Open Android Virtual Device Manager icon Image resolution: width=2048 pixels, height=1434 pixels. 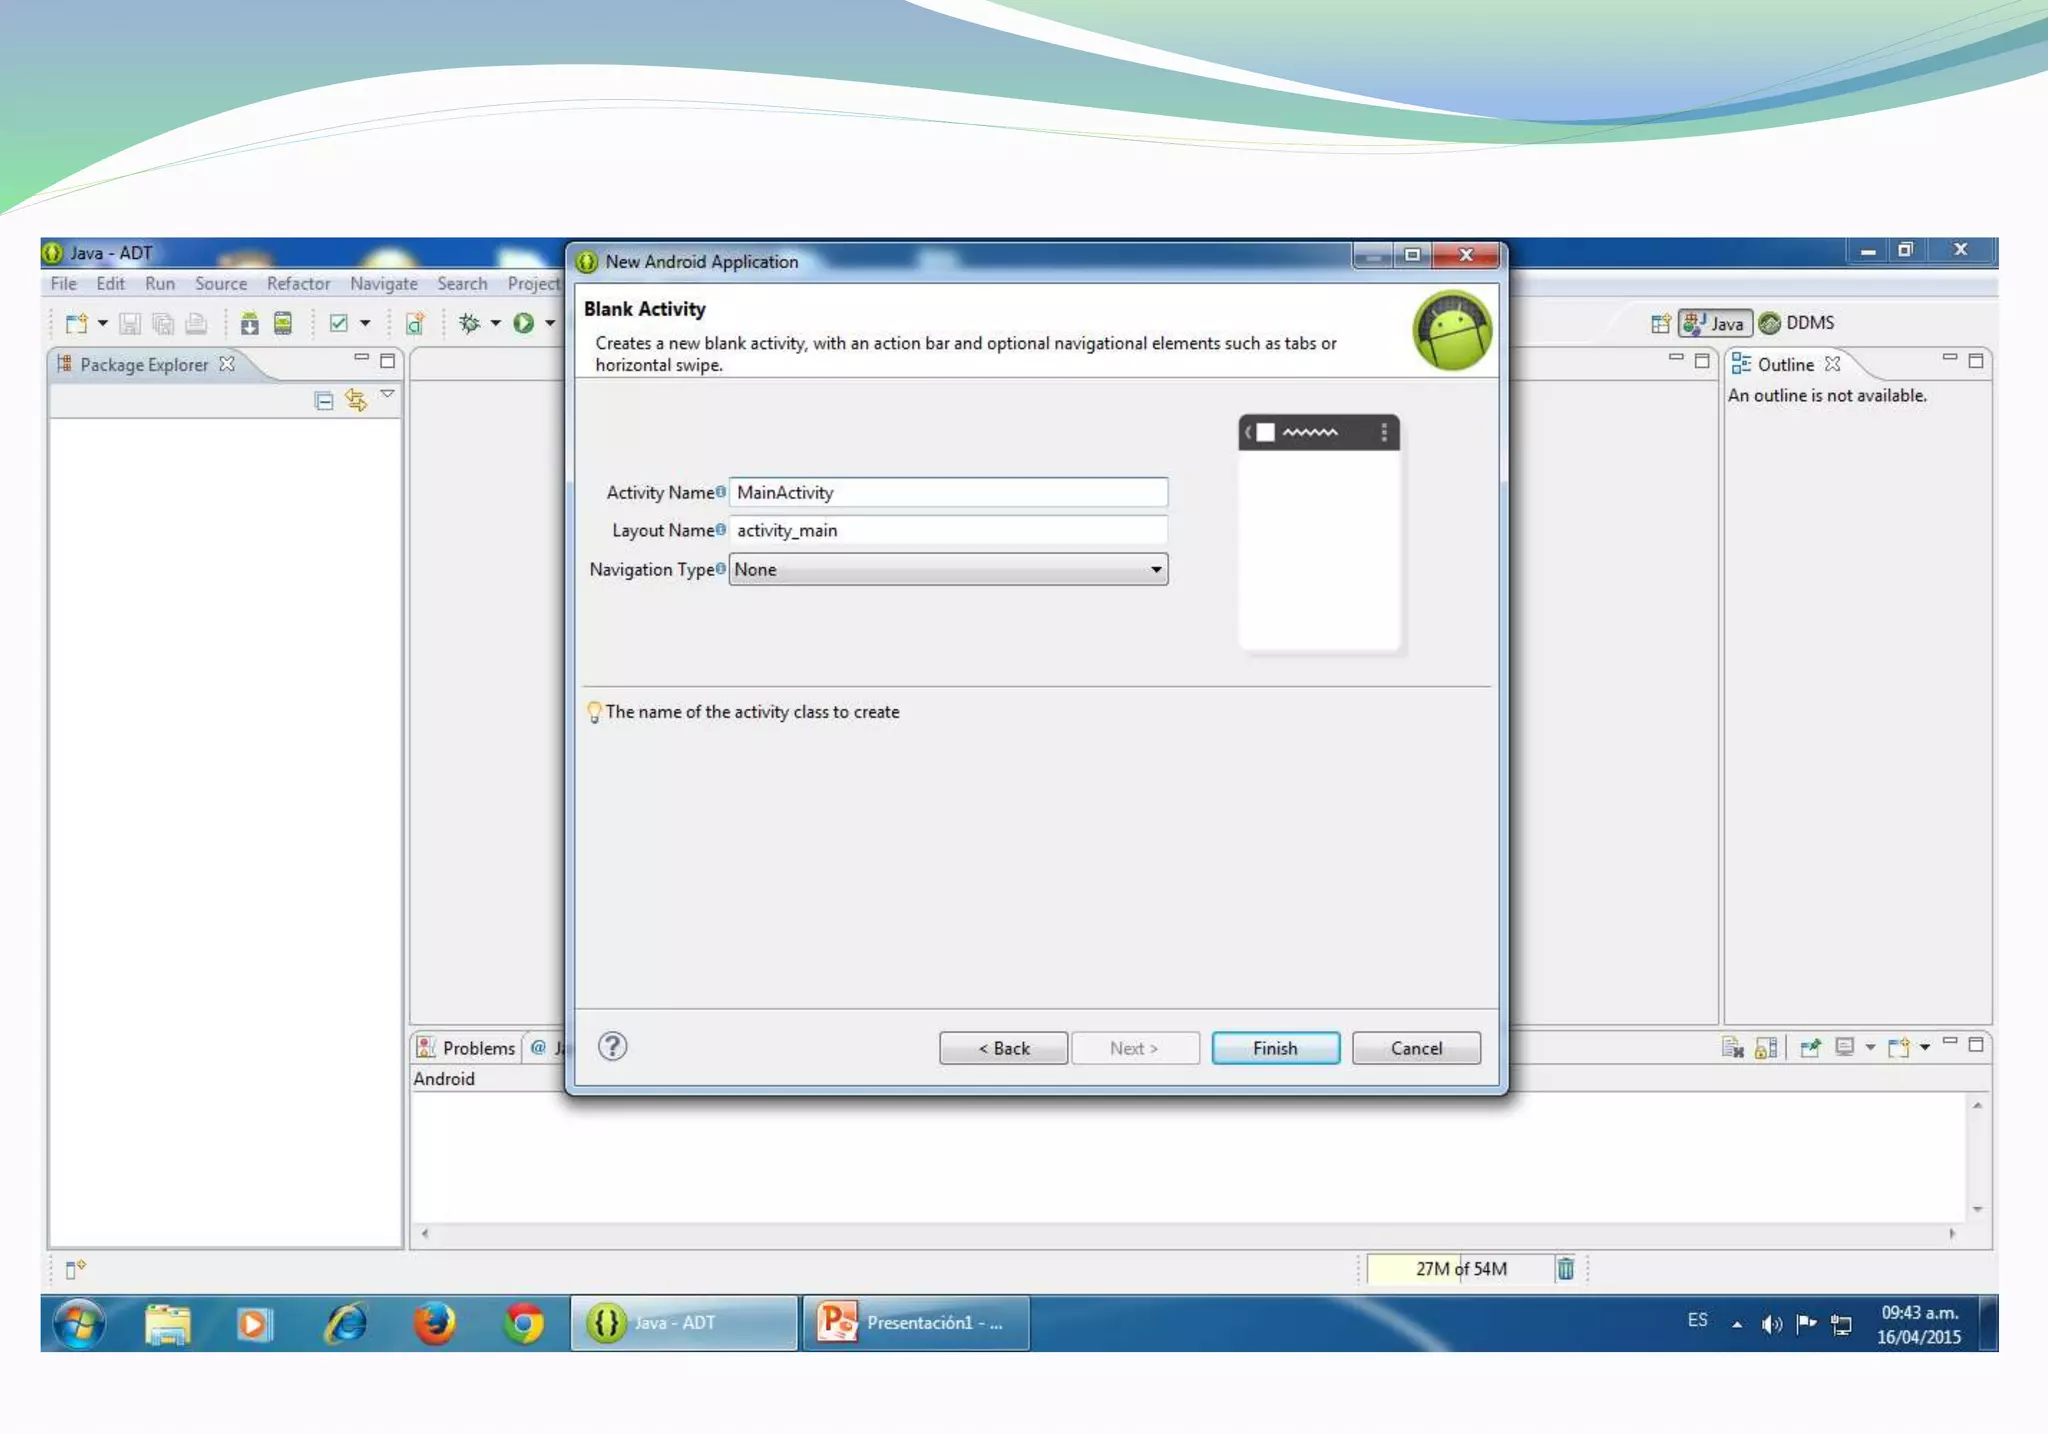coord(283,323)
